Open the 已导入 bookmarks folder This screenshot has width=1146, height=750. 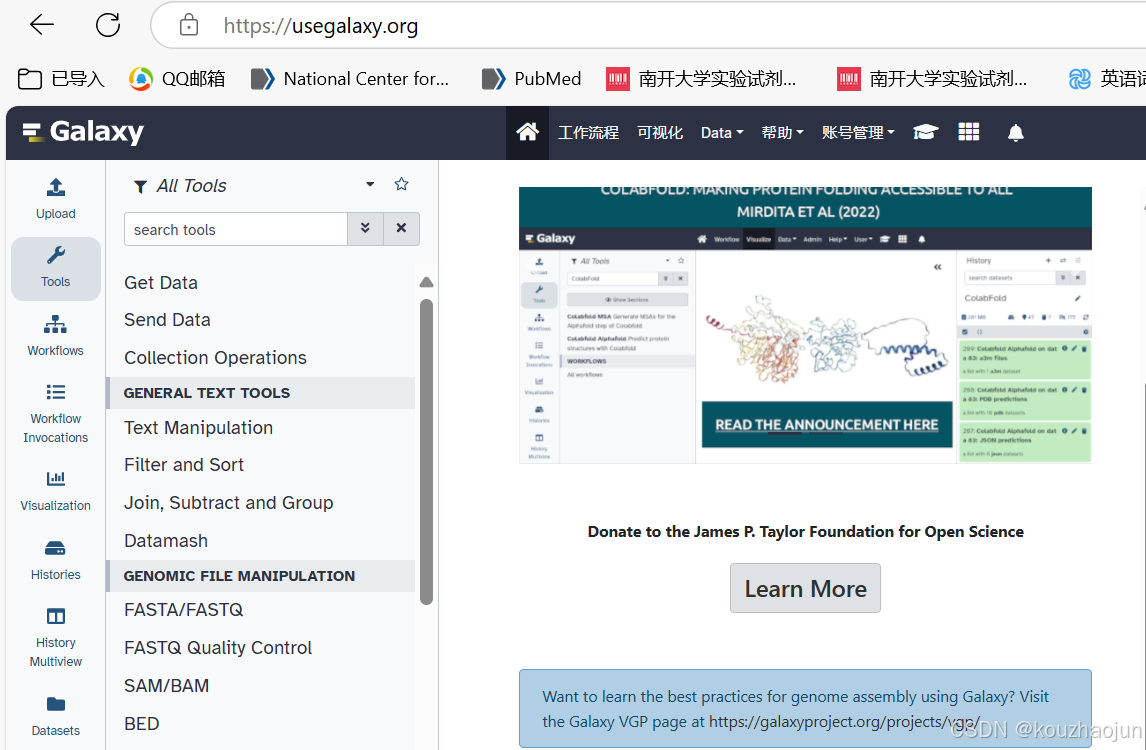[61, 79]
